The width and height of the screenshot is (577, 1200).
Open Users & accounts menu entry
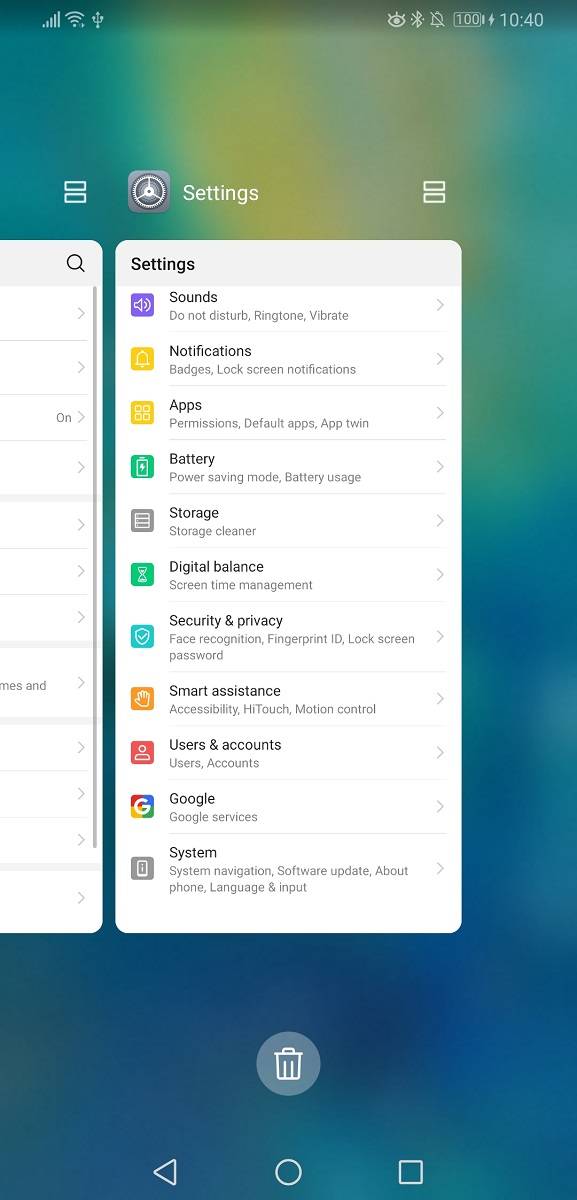[x=288, y=753]
